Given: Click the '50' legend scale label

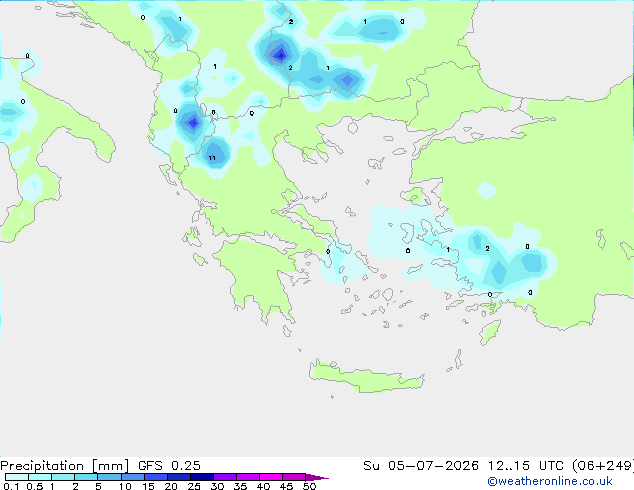Looking at the screenshot, I should [x=309, y=486].
